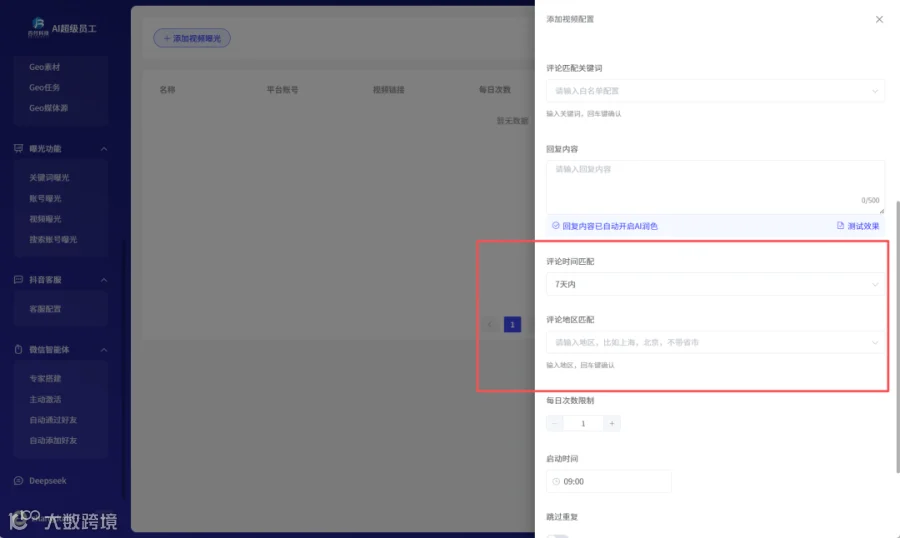Open 自动添加好友 menu item
The height and width of the screenshot is (538, 900).
click(x=53, y=440)
